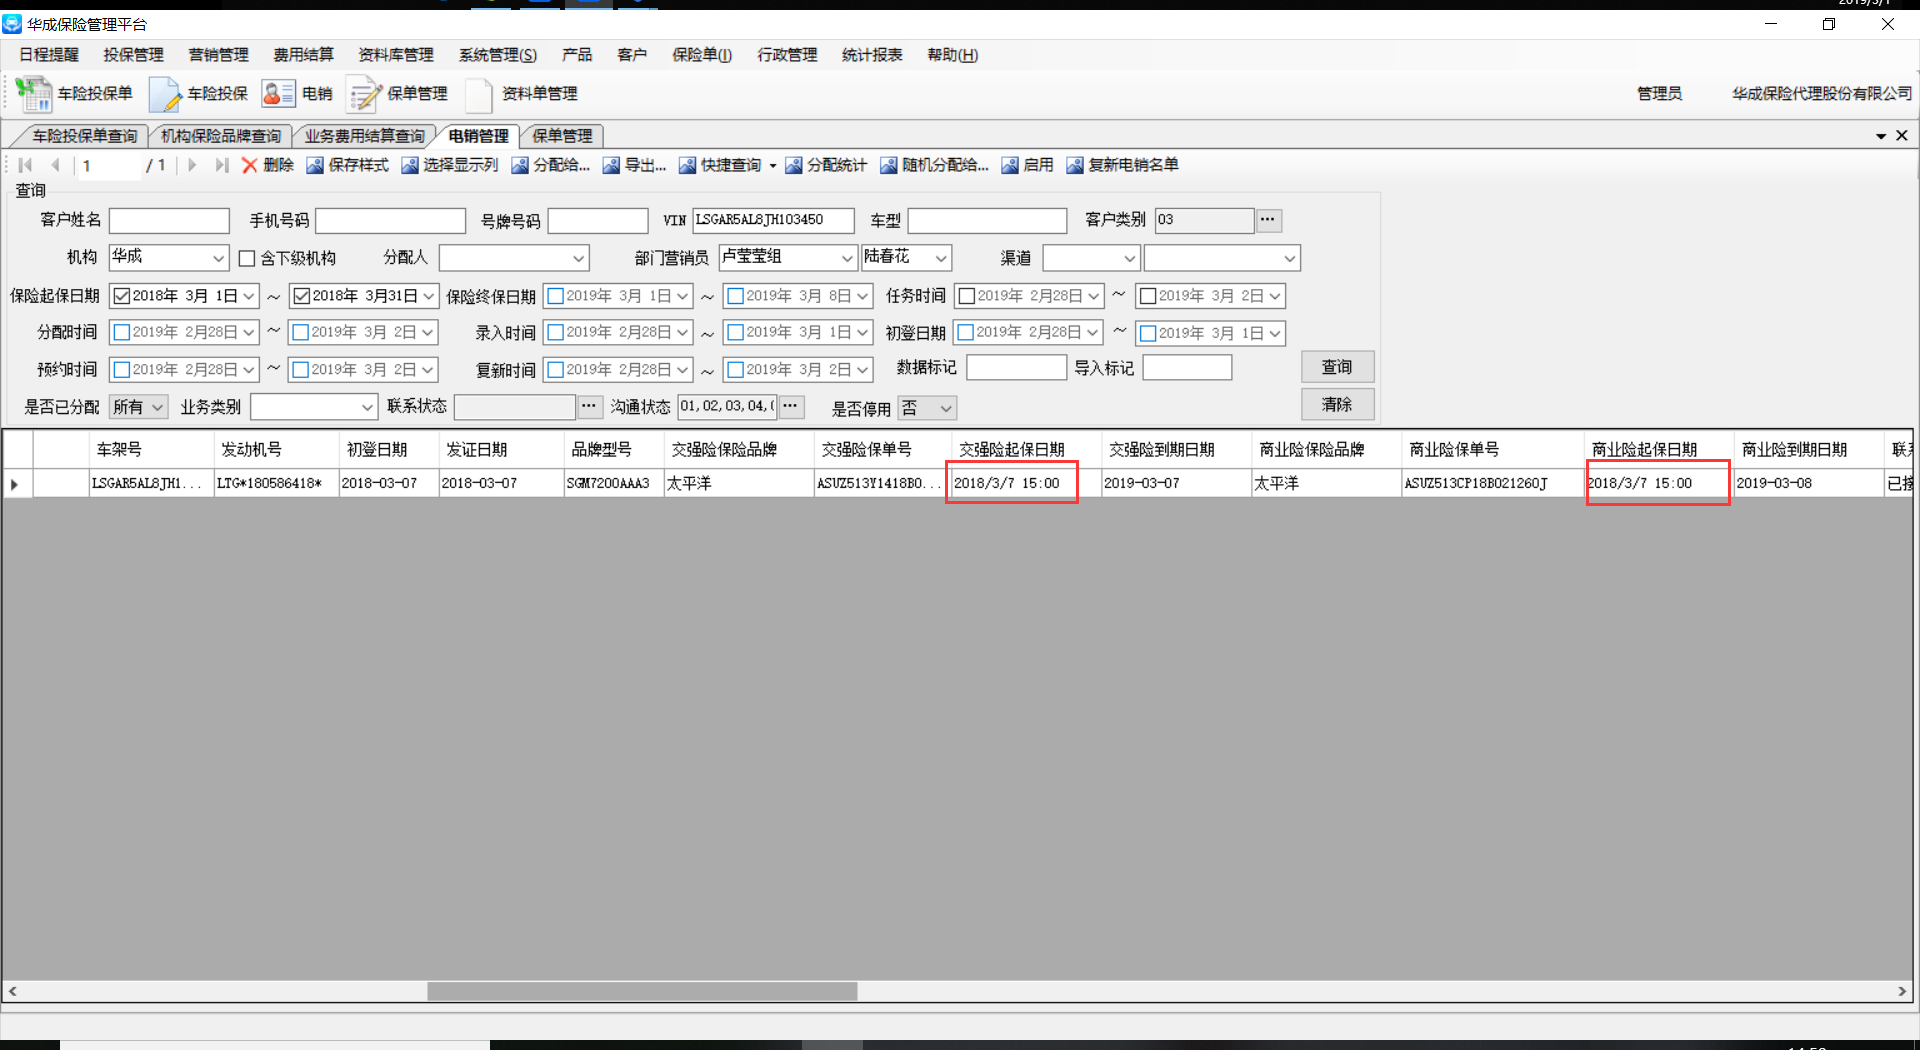Open the tab list arrow beside the tab-strip X
This screenshot has width=1920, height=1050.
coord(1881,136)
